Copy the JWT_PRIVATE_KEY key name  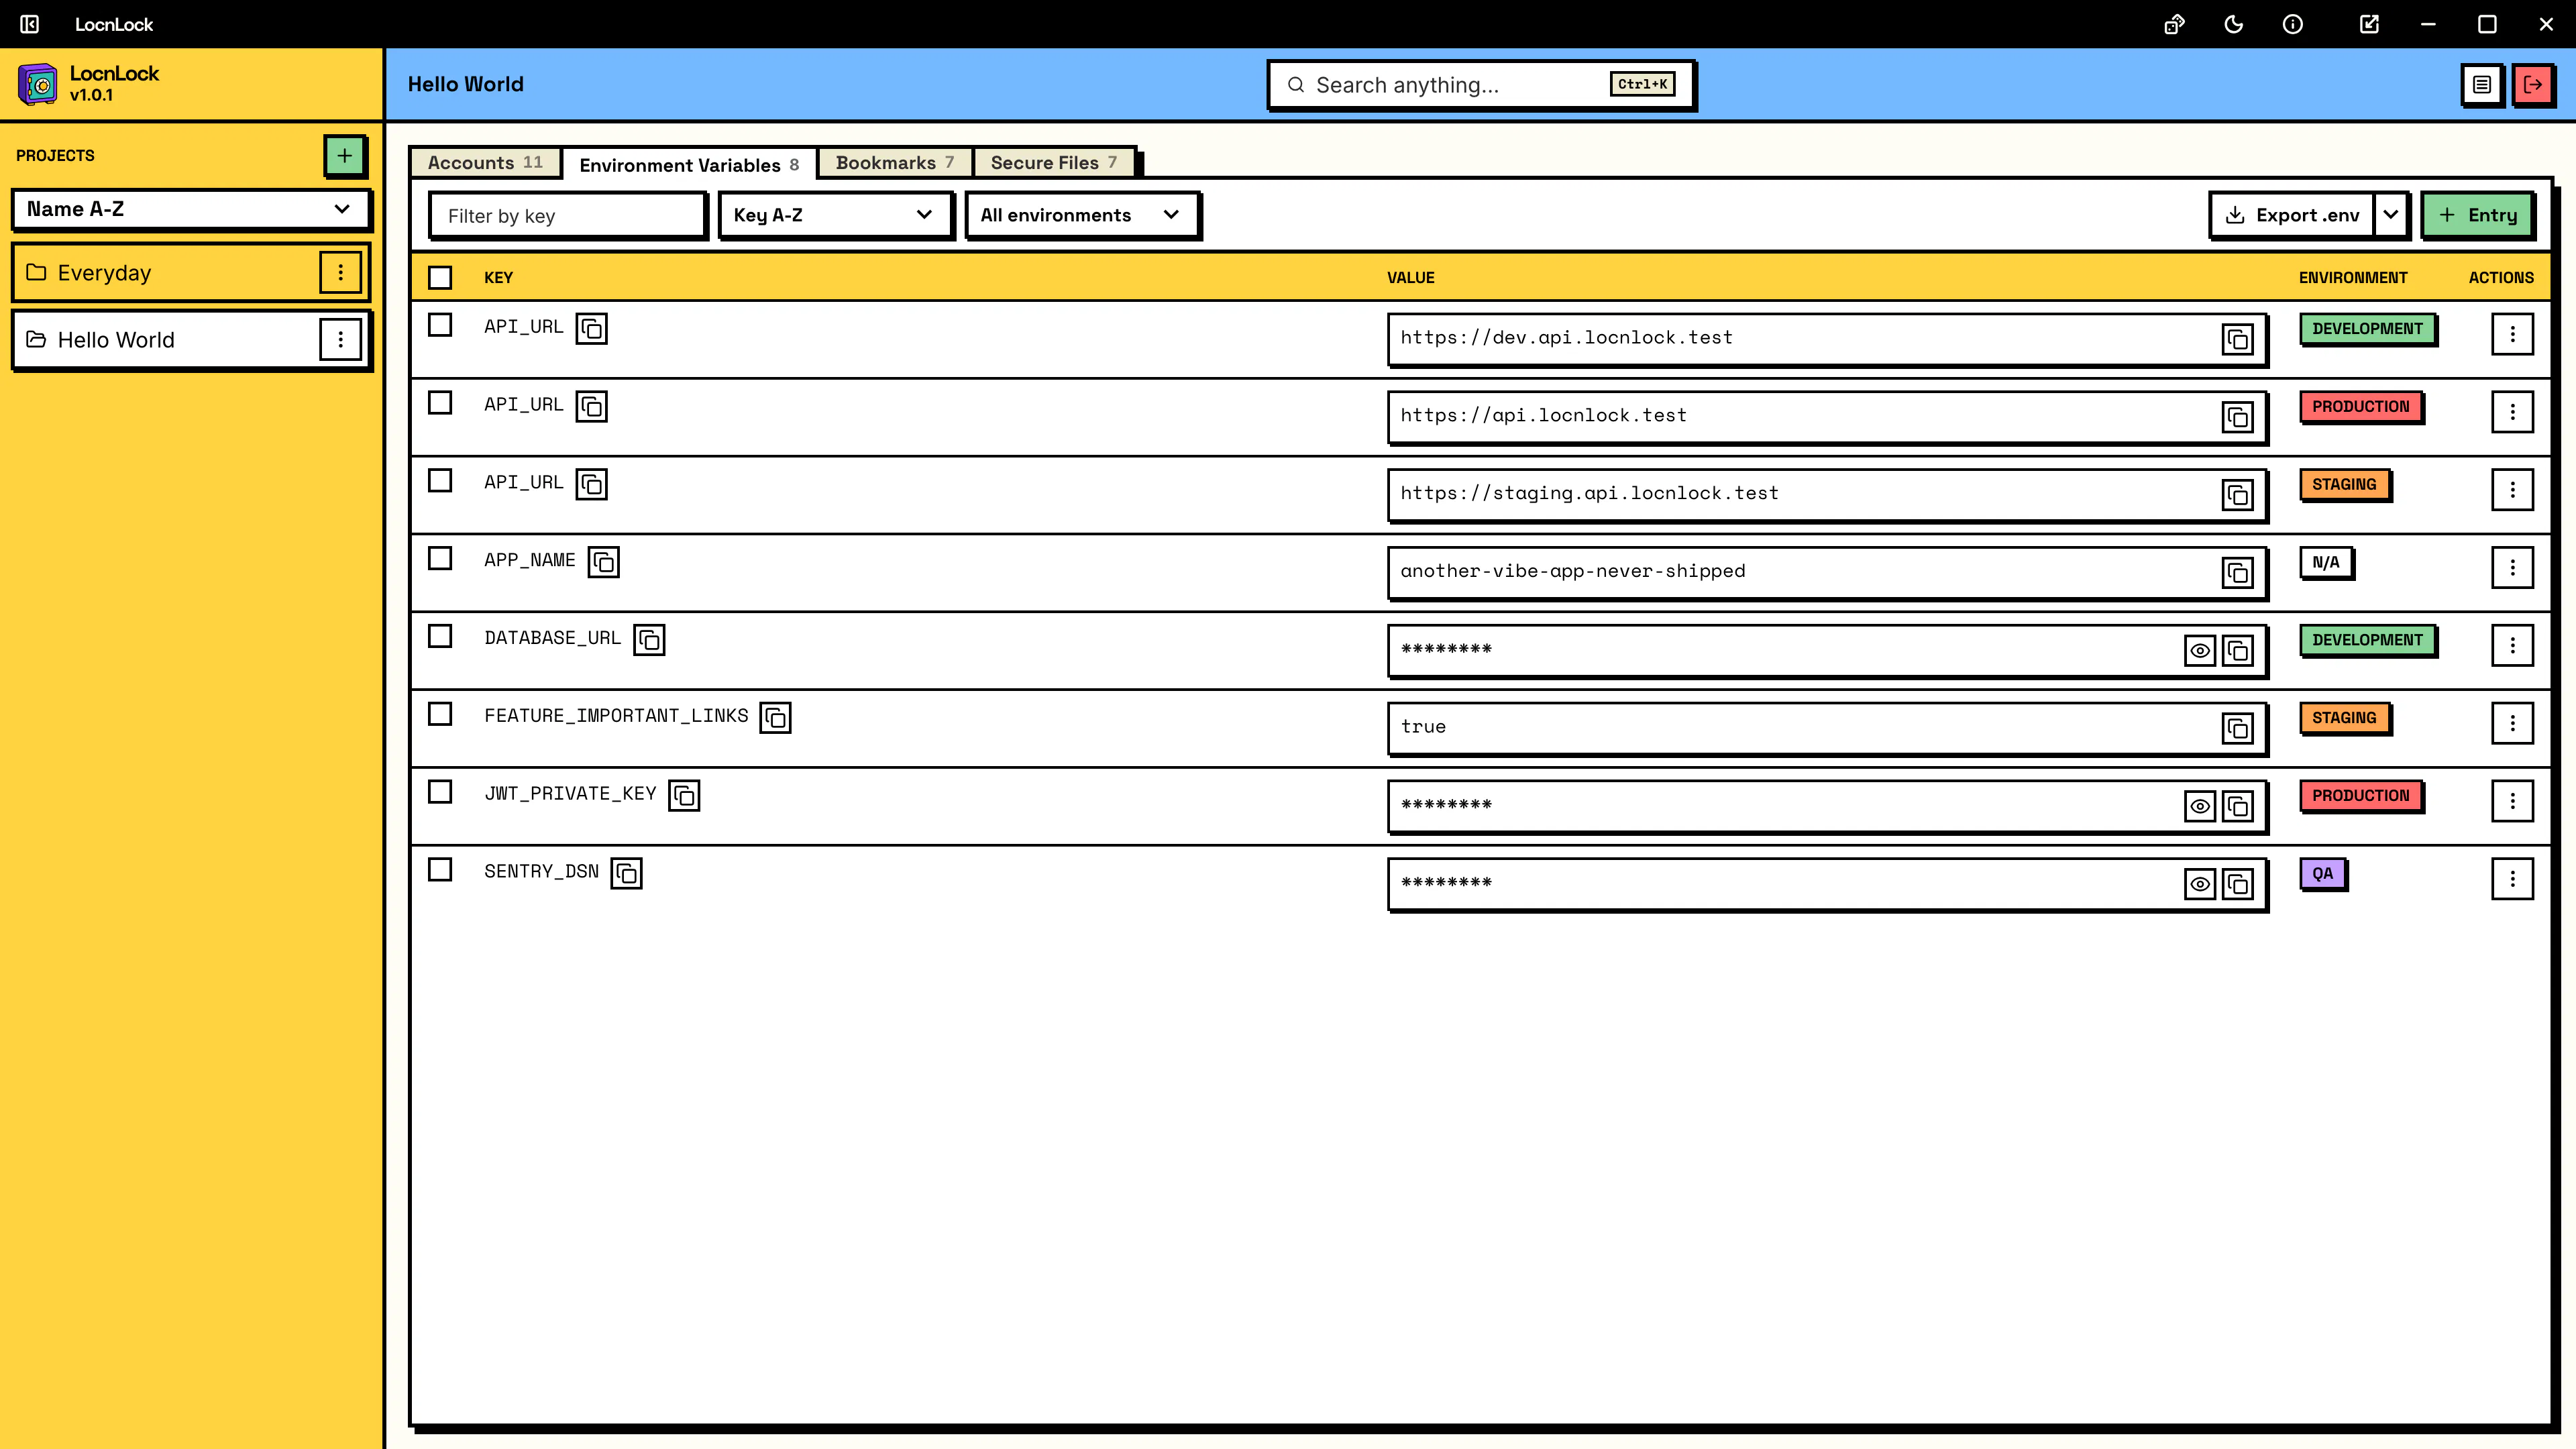point(684,796)
